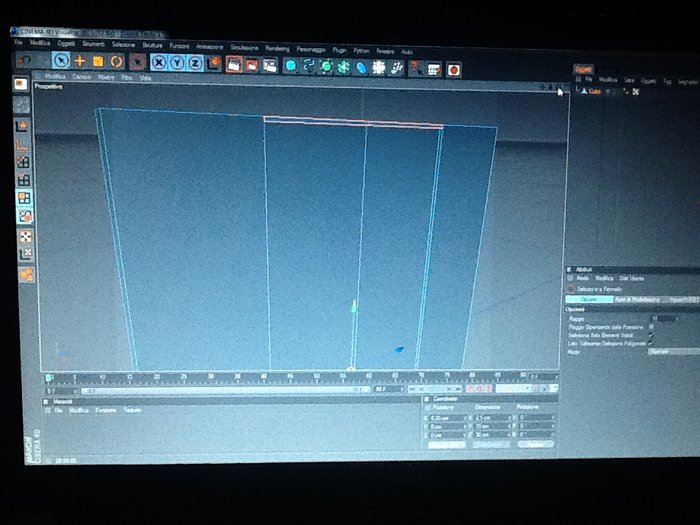The width and height of the screenshot is (700, 525).
Task: Add a Cube primitive object icon
Action: (x=291, y=66)
